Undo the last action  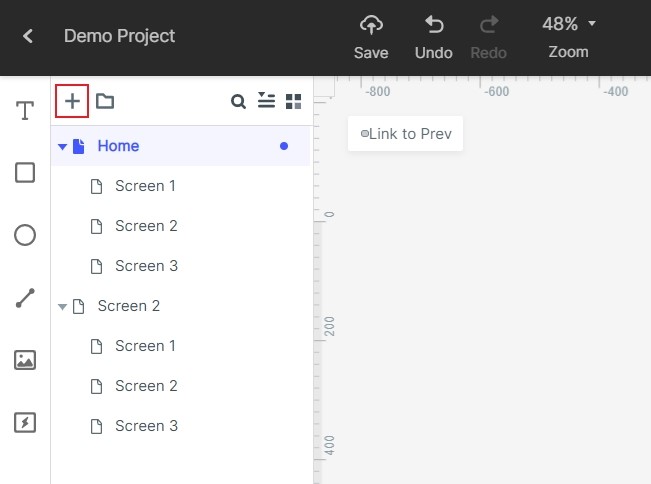point(434,37)
